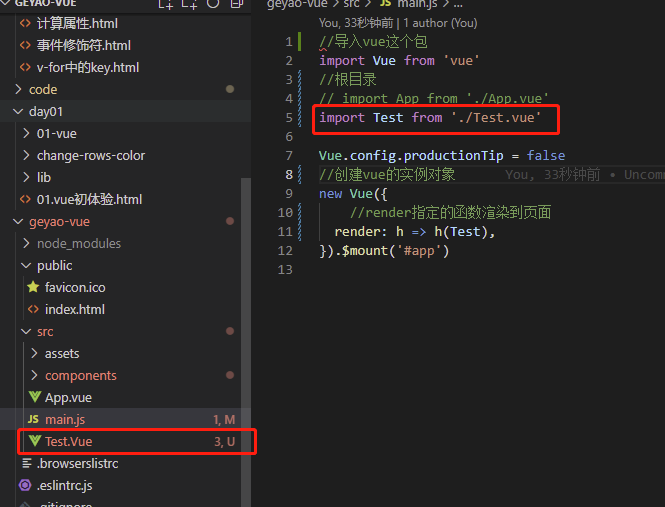The height and width of the screenshot is (507, 665).
Task: Expand the node_modules folder chevron
Action: coord(26,243)
